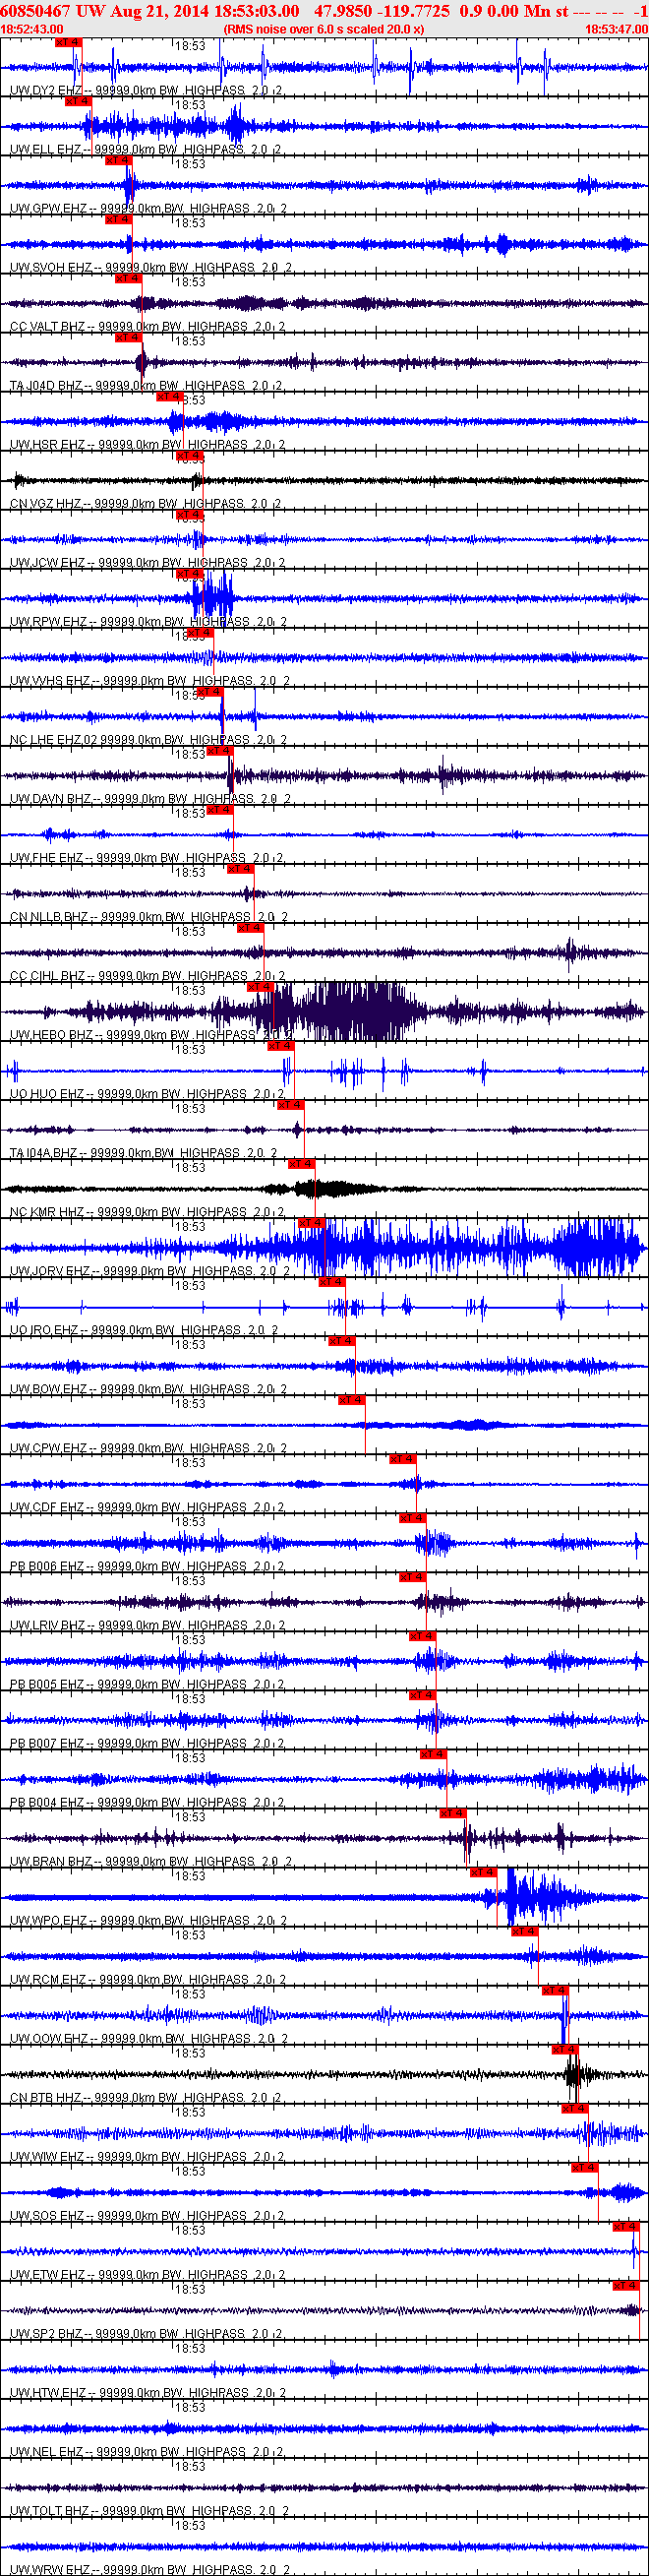The image size is (649, 2576).
Task: Select the pick marker on UW.SP2 BHZ trace
Action: 625,2285
